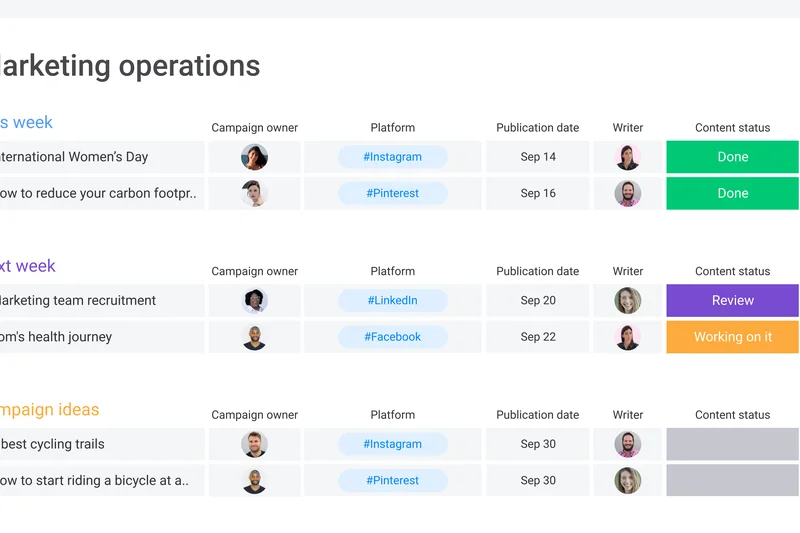The width and height of the screenshot is (800, 533).
Task: Click writer avatar for Marketing team recruitment
Action: (628, 301)
